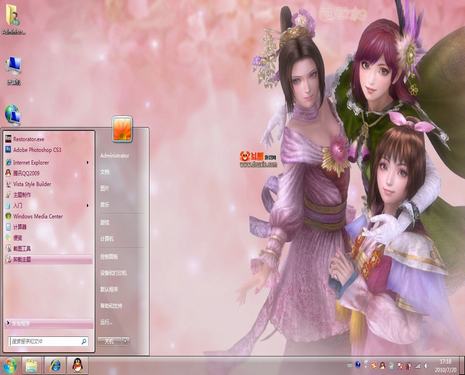
Task: Open 控制面板 Control Panel in Start menu
Action: [x=109, y=257]
